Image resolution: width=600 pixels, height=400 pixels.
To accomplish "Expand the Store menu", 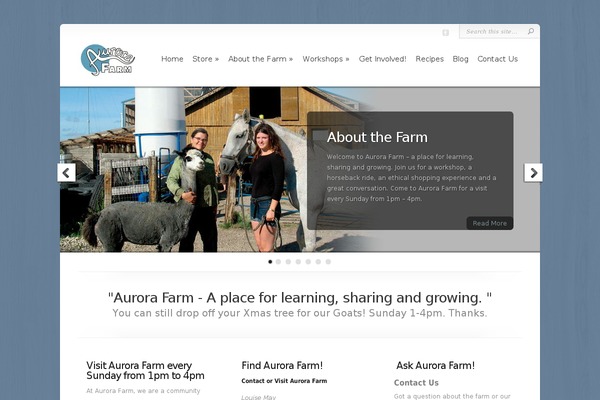I will [x=205, y=59].
